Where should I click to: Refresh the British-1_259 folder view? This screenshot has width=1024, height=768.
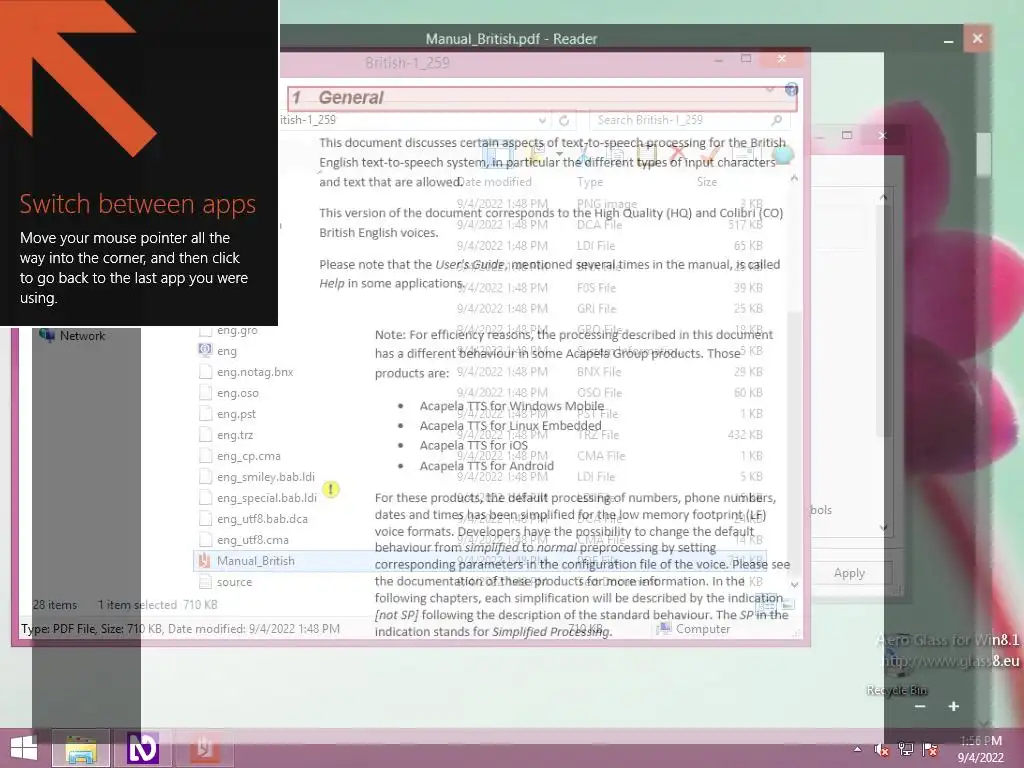pyautogui.click(x=564, y=120)
